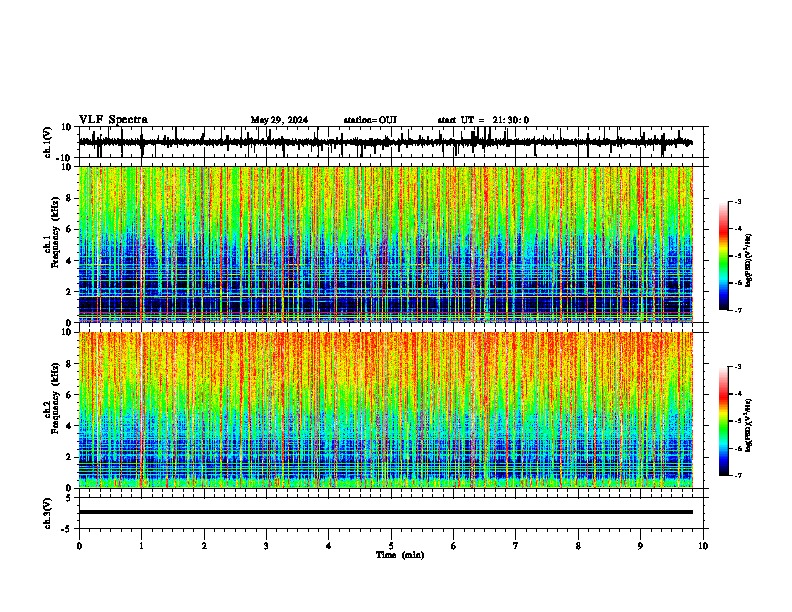Click the "8" kHz tick on ch.1 spectrogram
Screen dimensions: 792x612
click(70, 198)
